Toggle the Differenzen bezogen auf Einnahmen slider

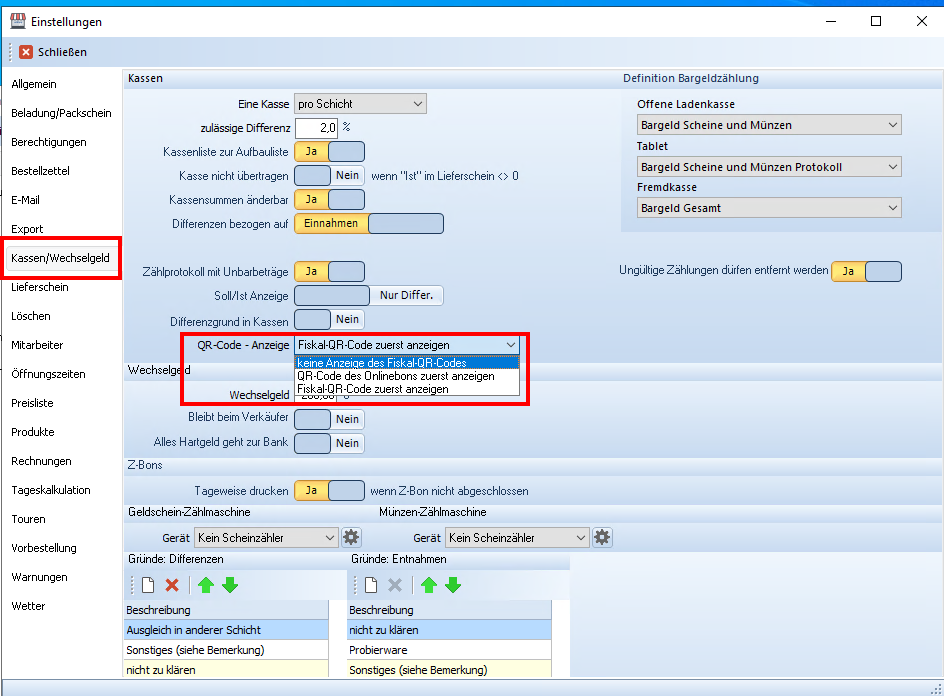tap(368, 224)
